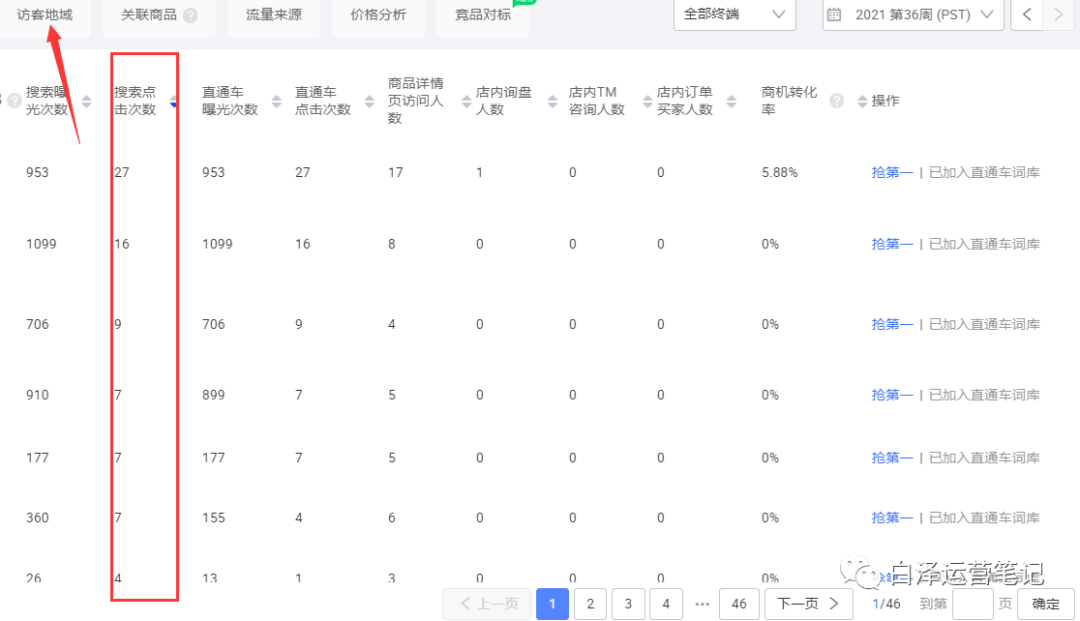Toggle ascending sort on 搜索点击次数 column

click(173, 96)
